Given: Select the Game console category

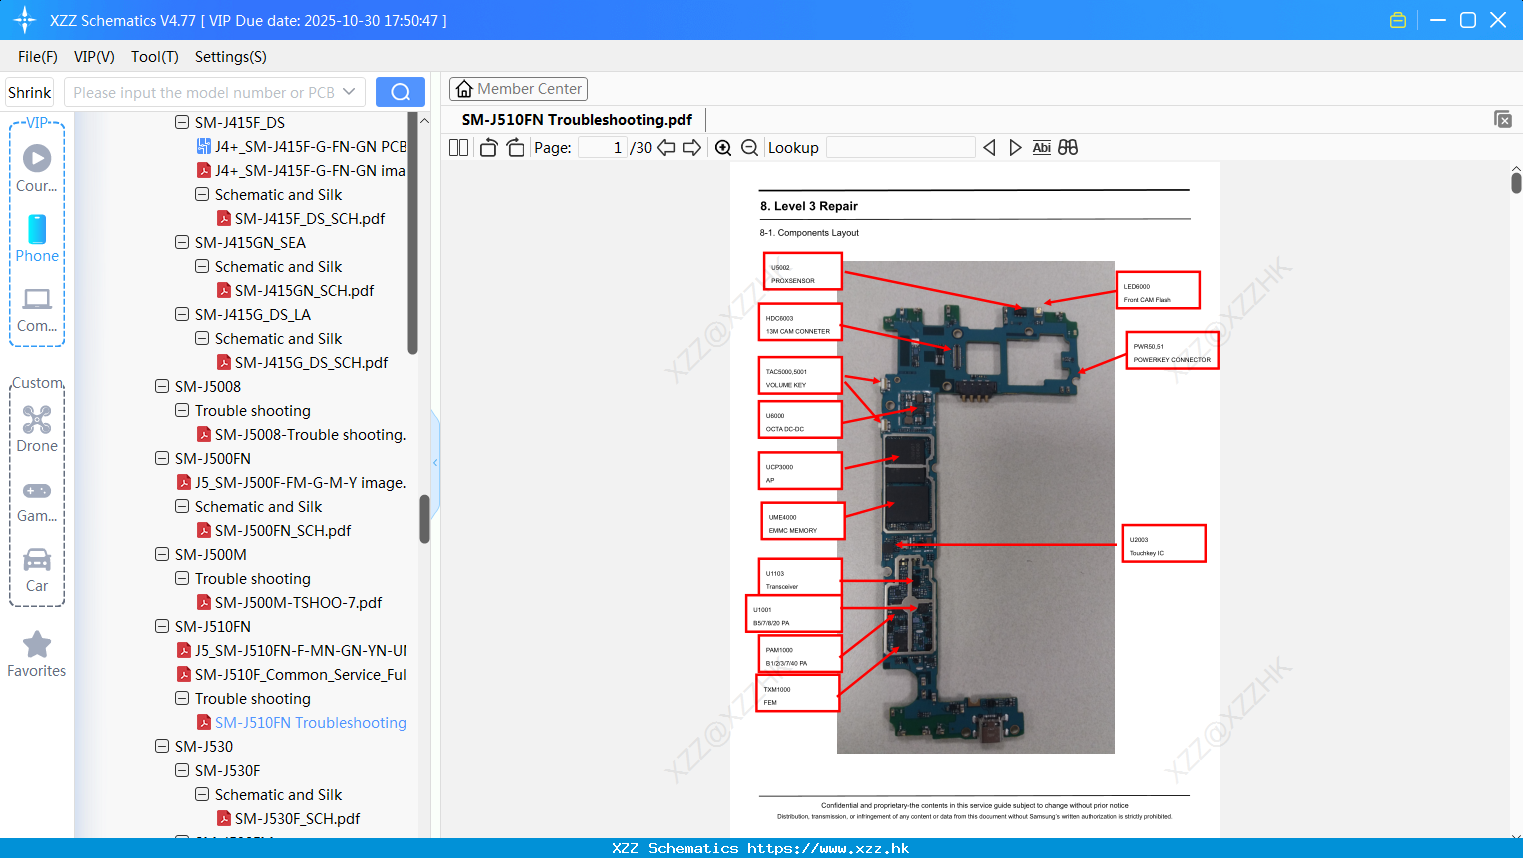Looking at the screenshot, I should coord(37,500).
